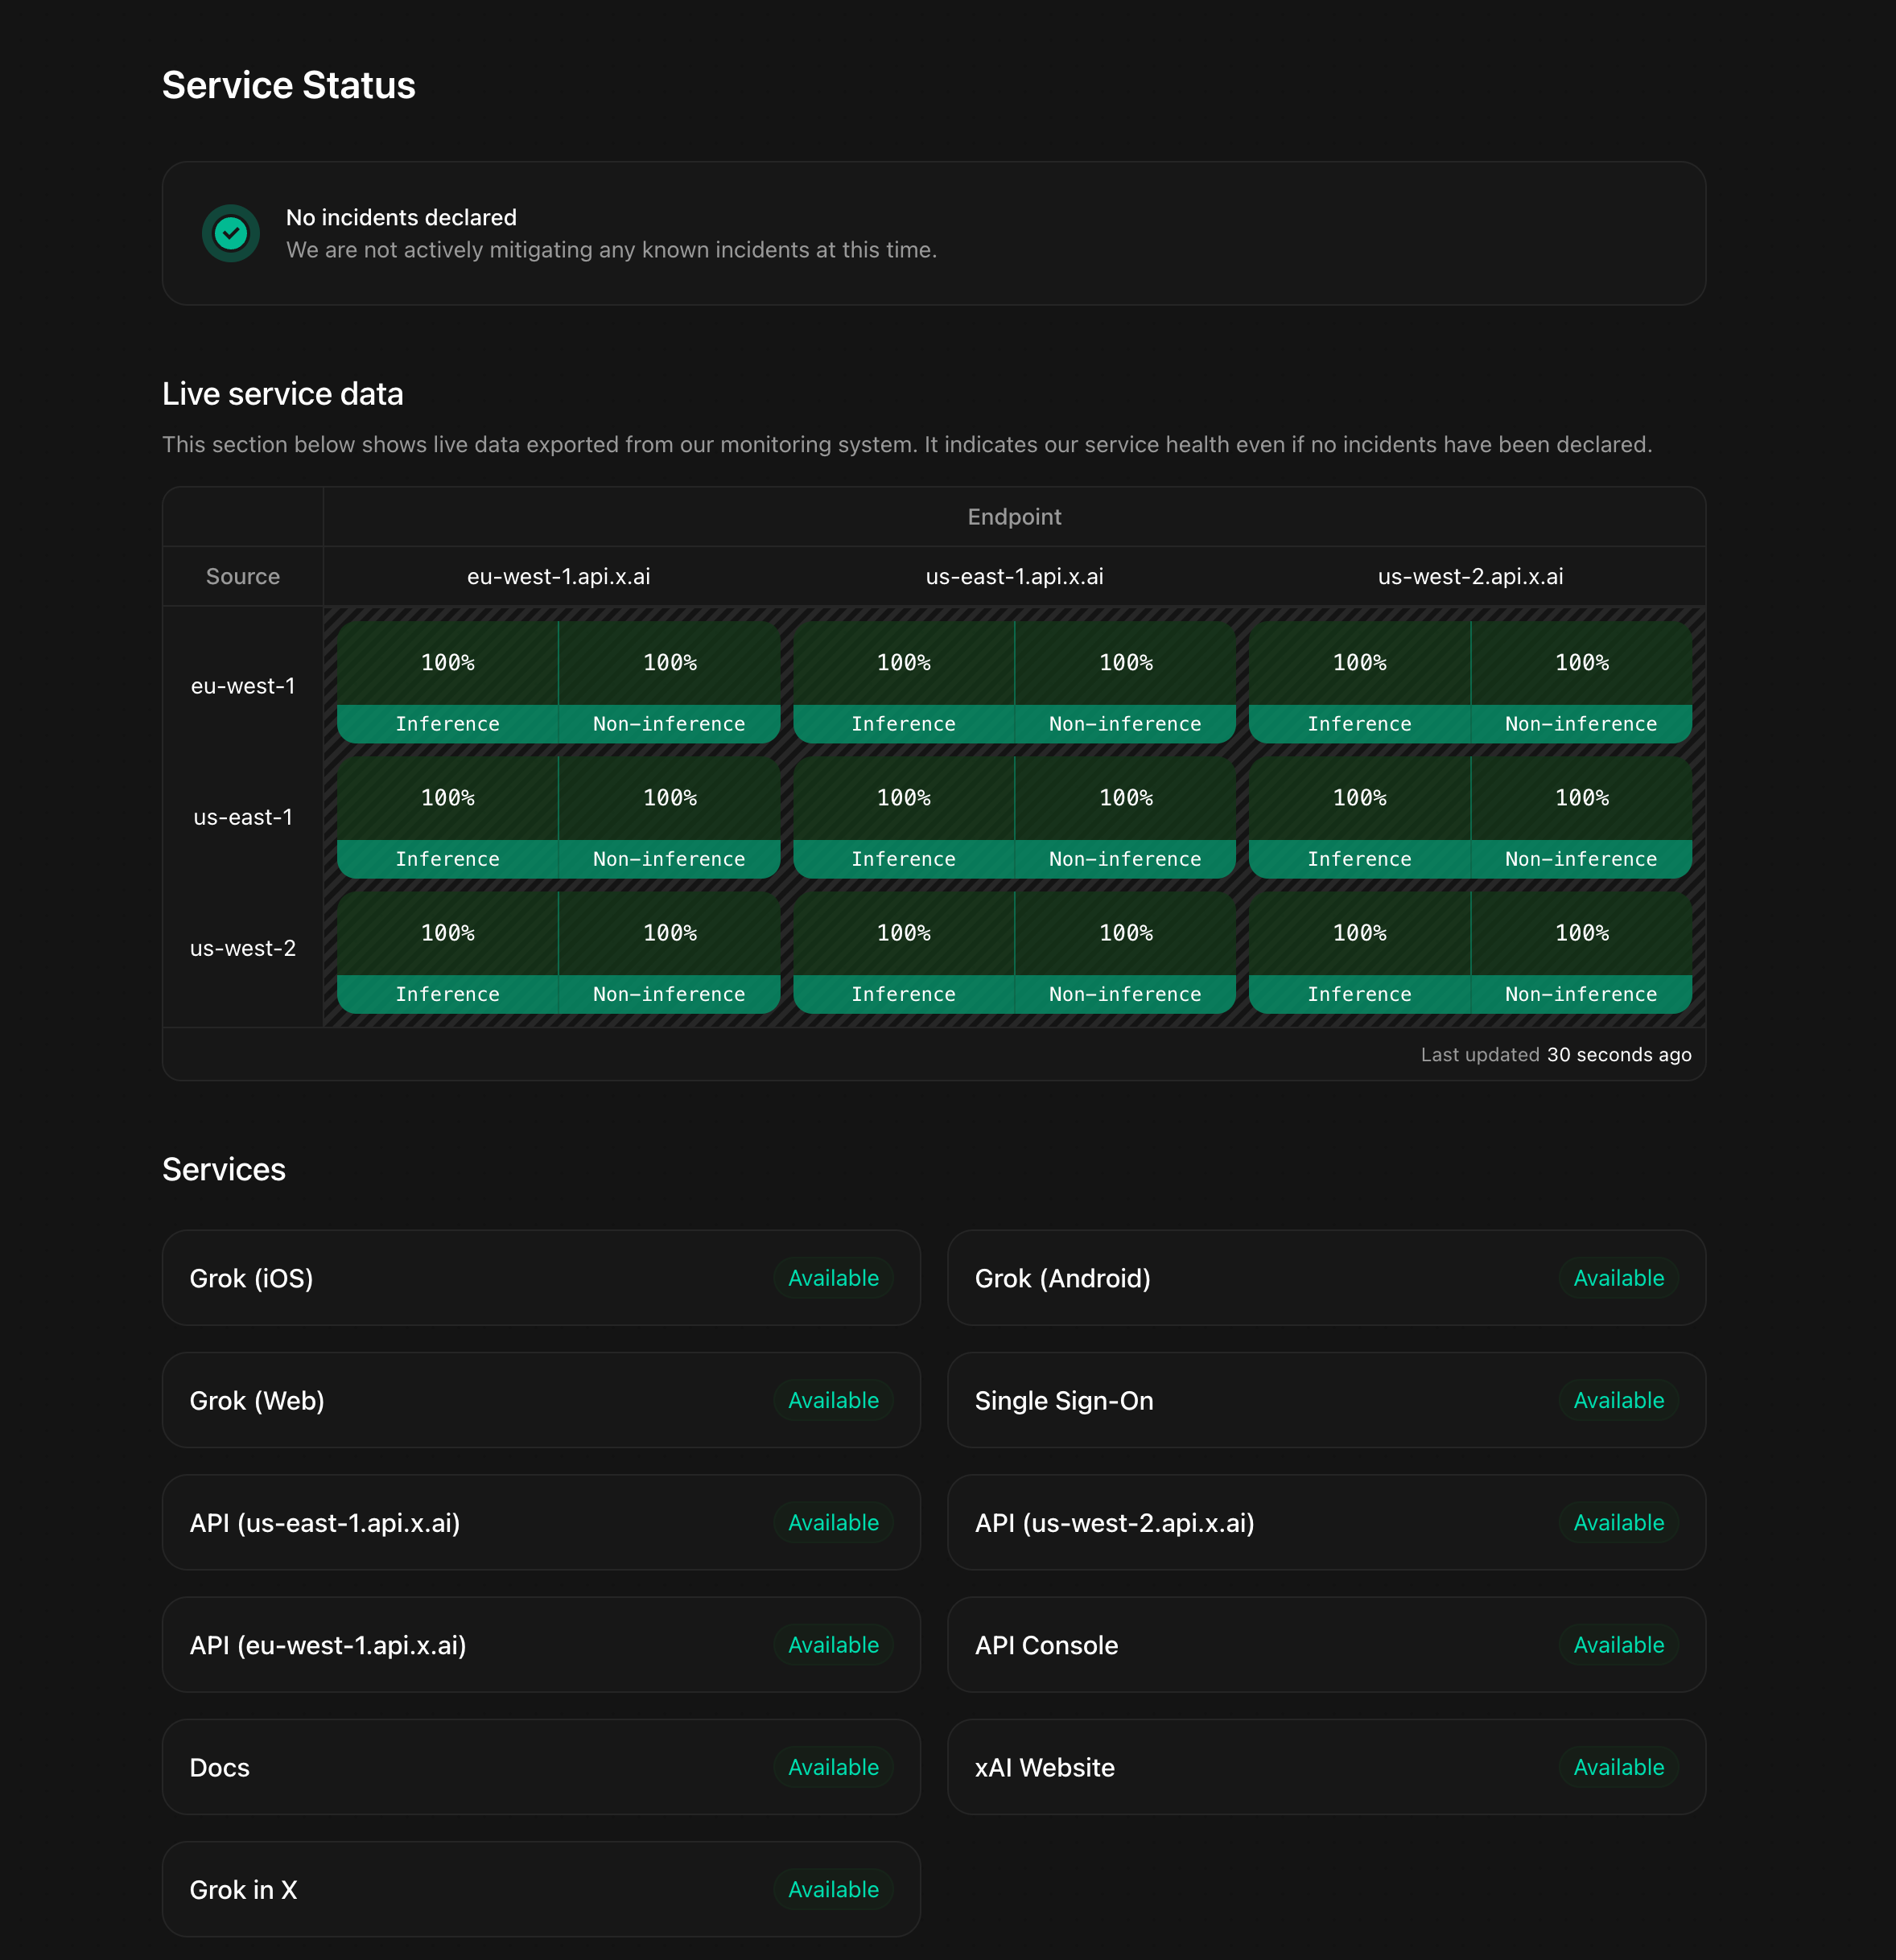Click the 'No incidents declared' heading
The height and width of the screenshot is (1960, 1896).
401,217
